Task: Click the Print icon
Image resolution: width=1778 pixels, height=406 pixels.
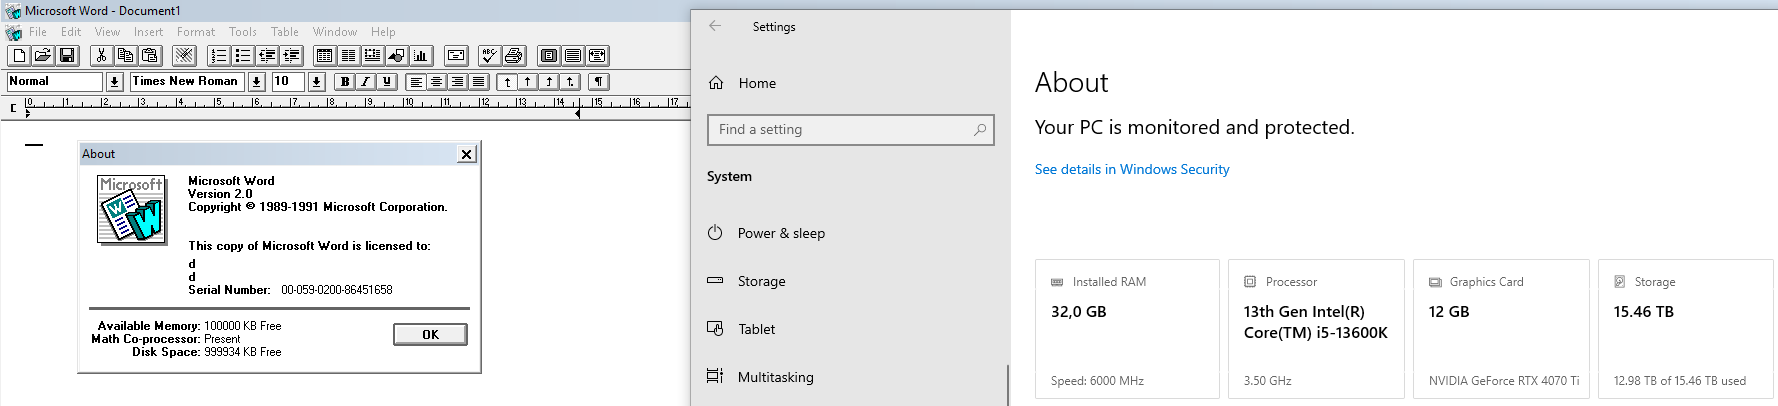Action: tap(514, 56)
